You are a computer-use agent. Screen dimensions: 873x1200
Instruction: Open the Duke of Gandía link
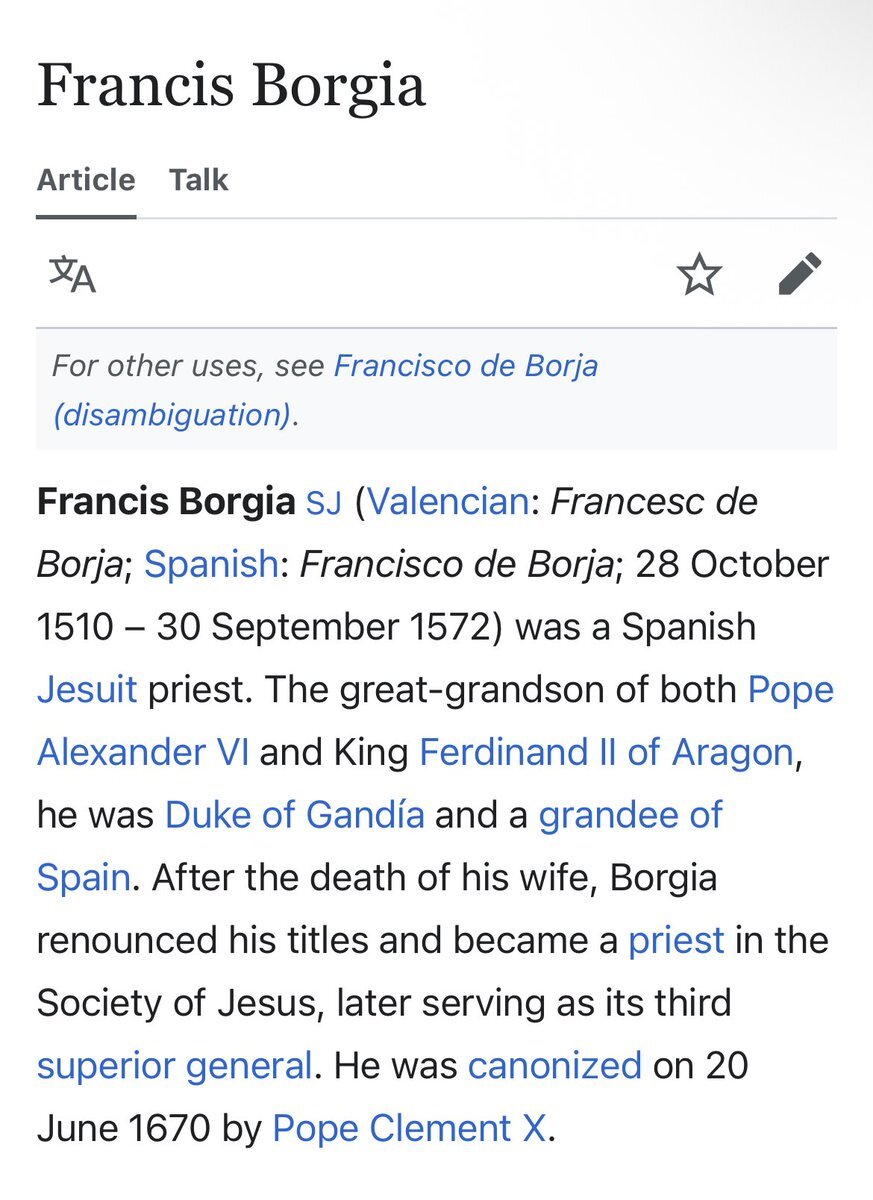pos(295,815)
